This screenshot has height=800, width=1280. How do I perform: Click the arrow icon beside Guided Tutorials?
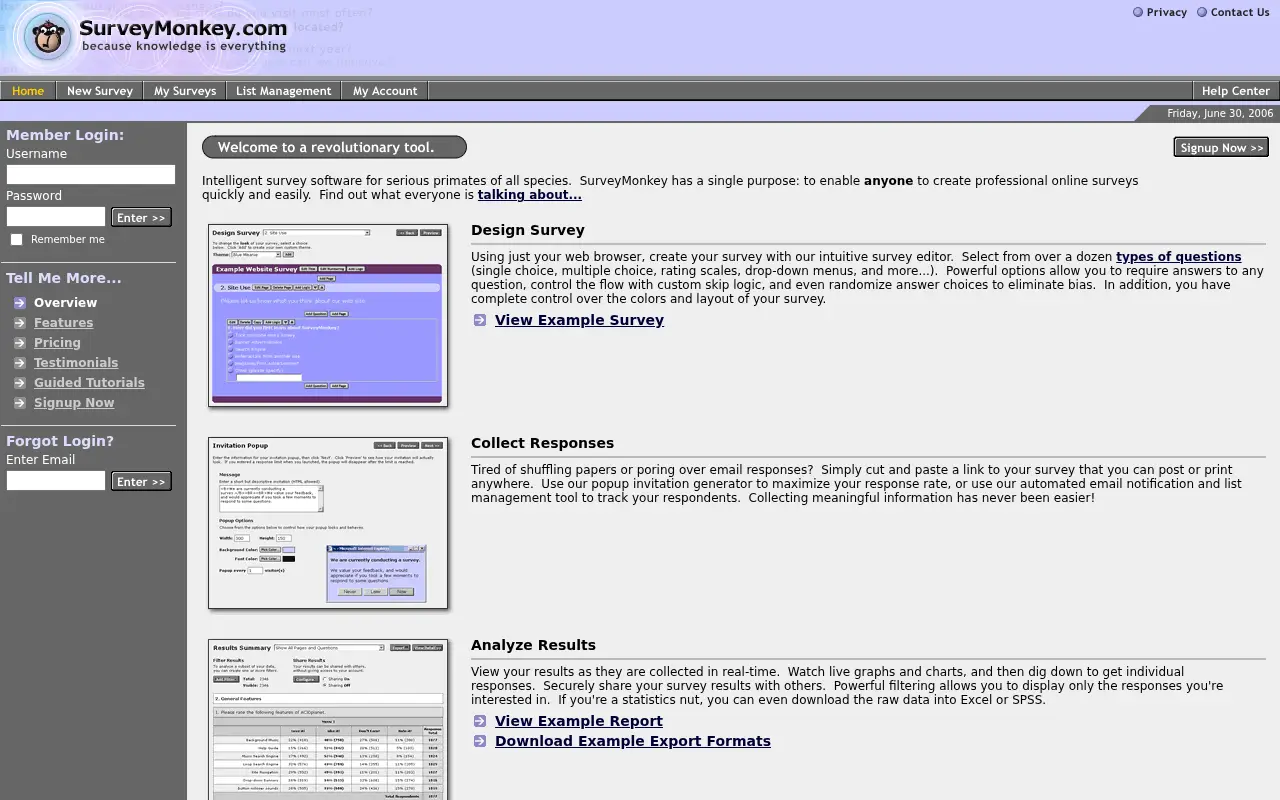[20, 383]
